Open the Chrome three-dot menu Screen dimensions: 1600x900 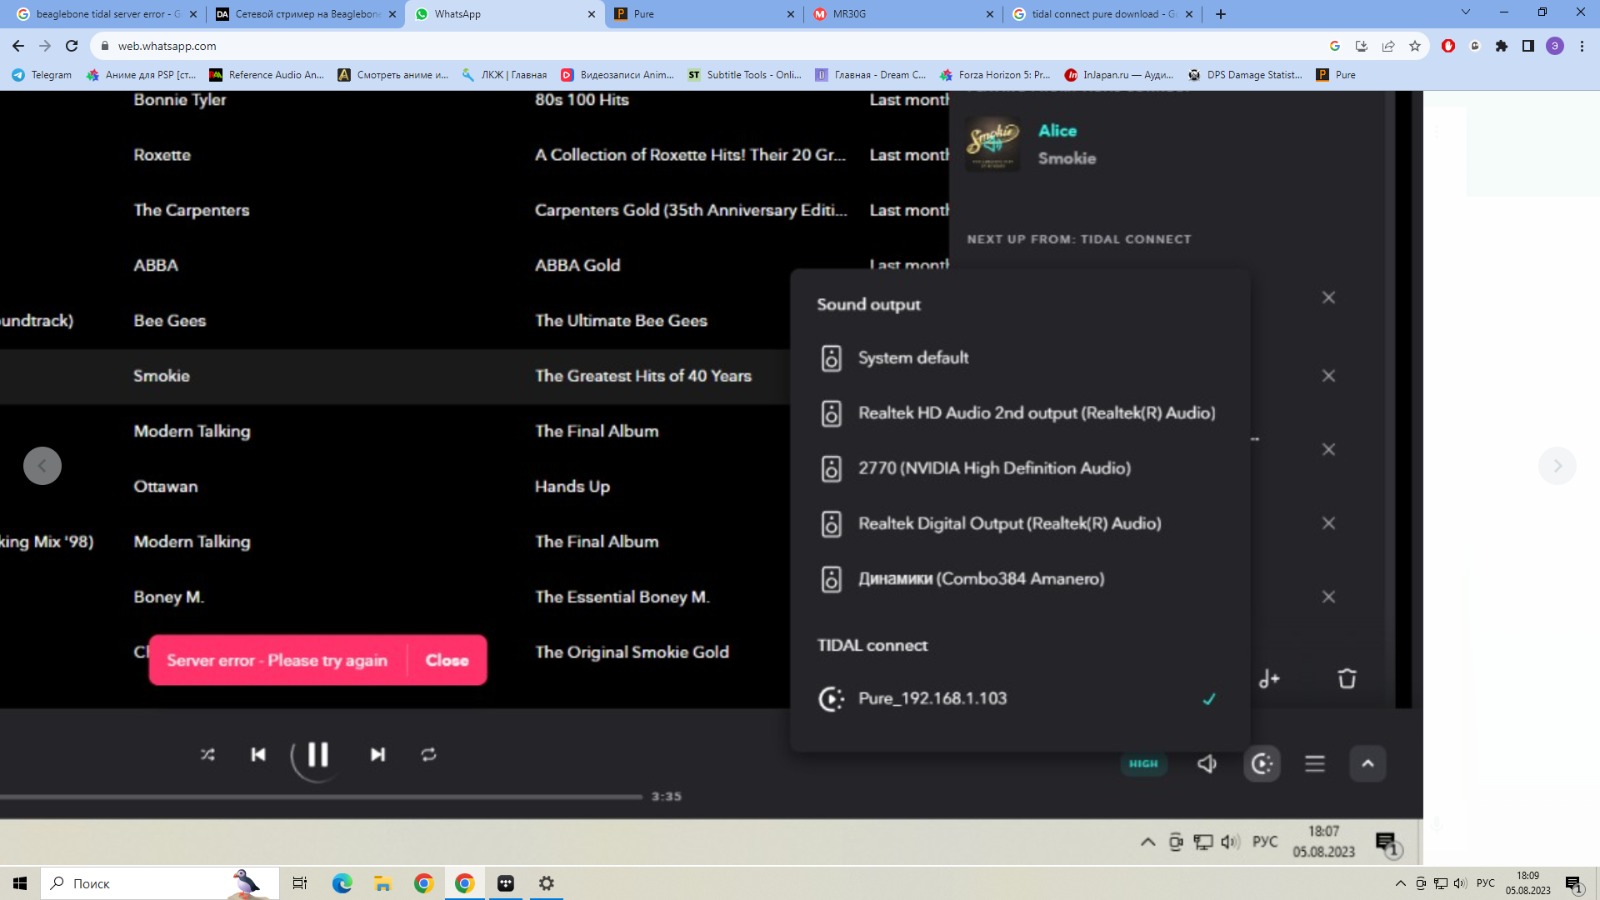point(1582,46)
